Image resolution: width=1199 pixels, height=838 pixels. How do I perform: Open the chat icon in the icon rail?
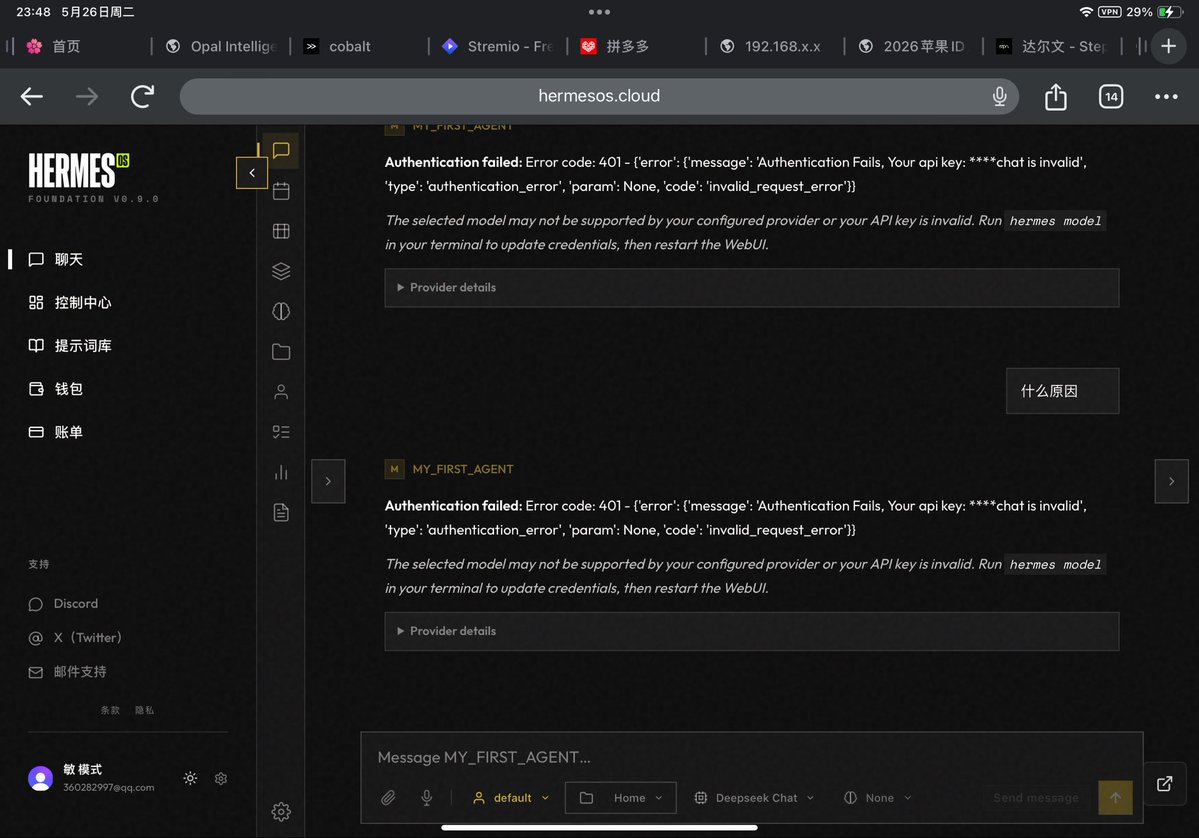point(281,150)
